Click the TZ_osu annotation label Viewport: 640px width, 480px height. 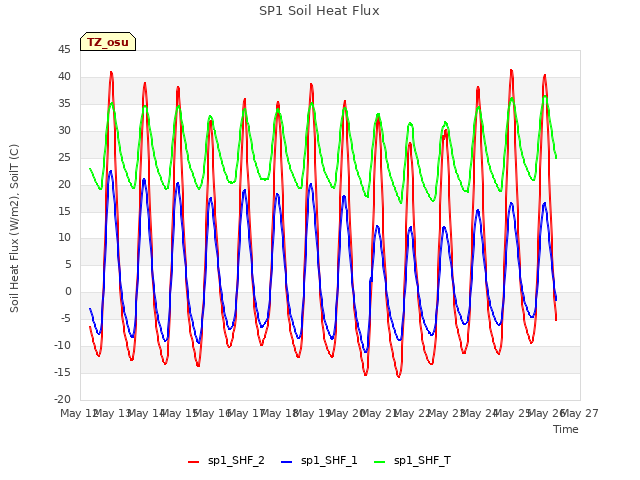(108, 42)
